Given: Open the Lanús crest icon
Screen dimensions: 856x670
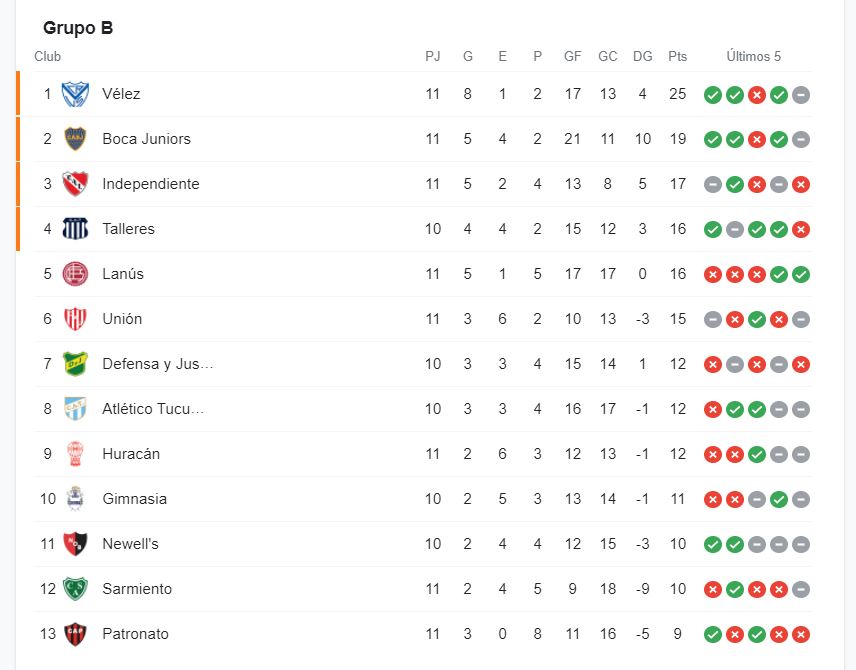Looking at the screenshot, I should pyautogui.click(x=75, y=274).
